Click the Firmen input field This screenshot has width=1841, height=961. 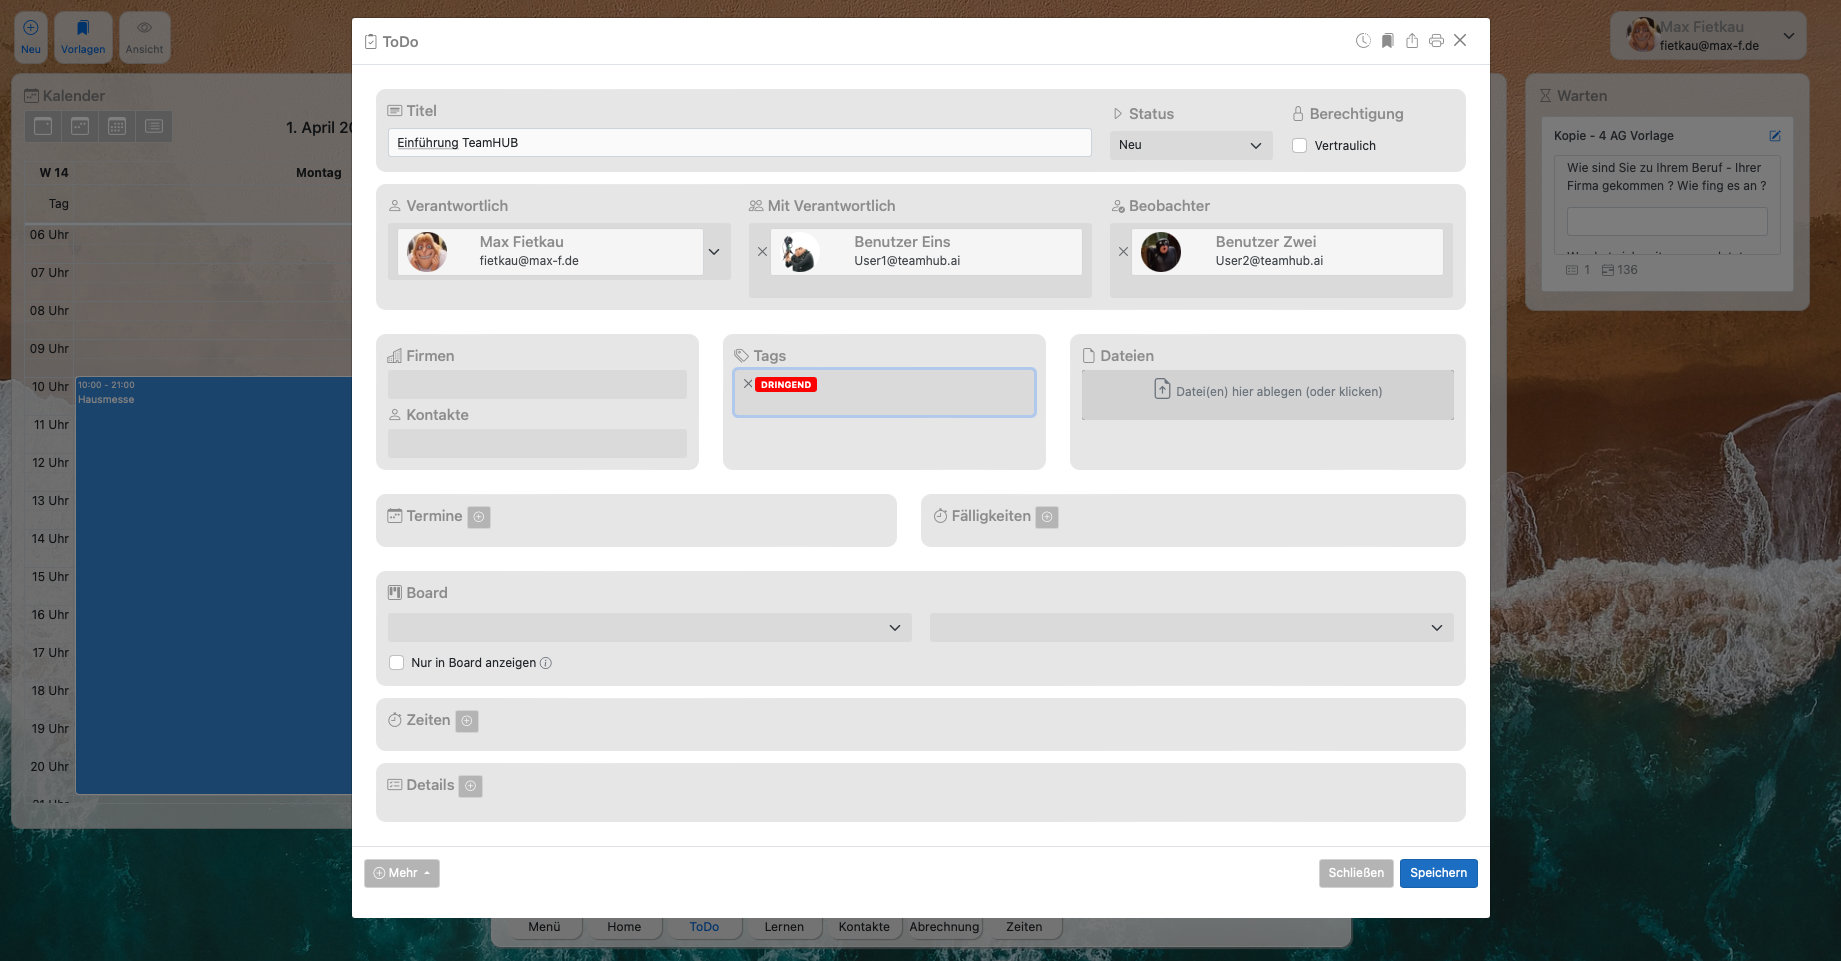537,385
